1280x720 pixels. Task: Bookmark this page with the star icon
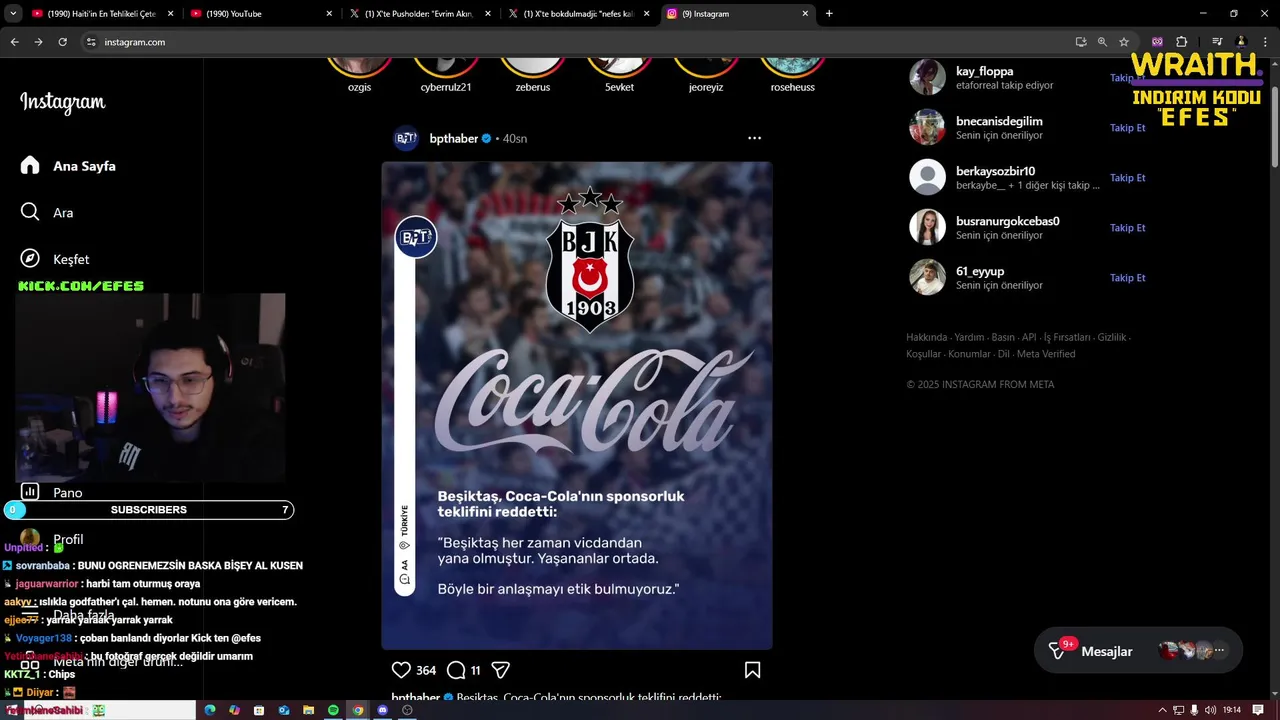(1124, 42)
